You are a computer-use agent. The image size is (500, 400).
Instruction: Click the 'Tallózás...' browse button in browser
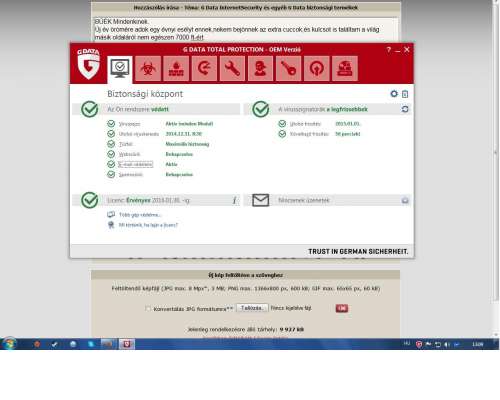[252, 308]
